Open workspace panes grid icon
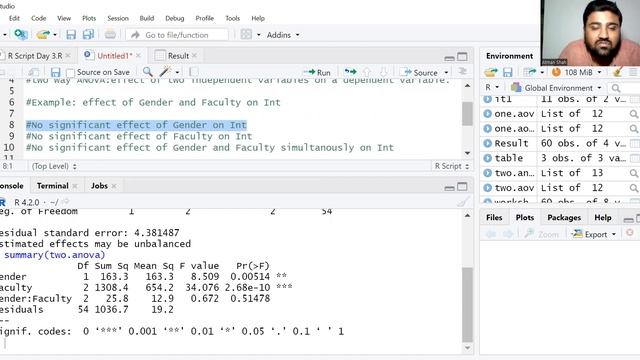 pyautogui.click(x=246, y=35)
